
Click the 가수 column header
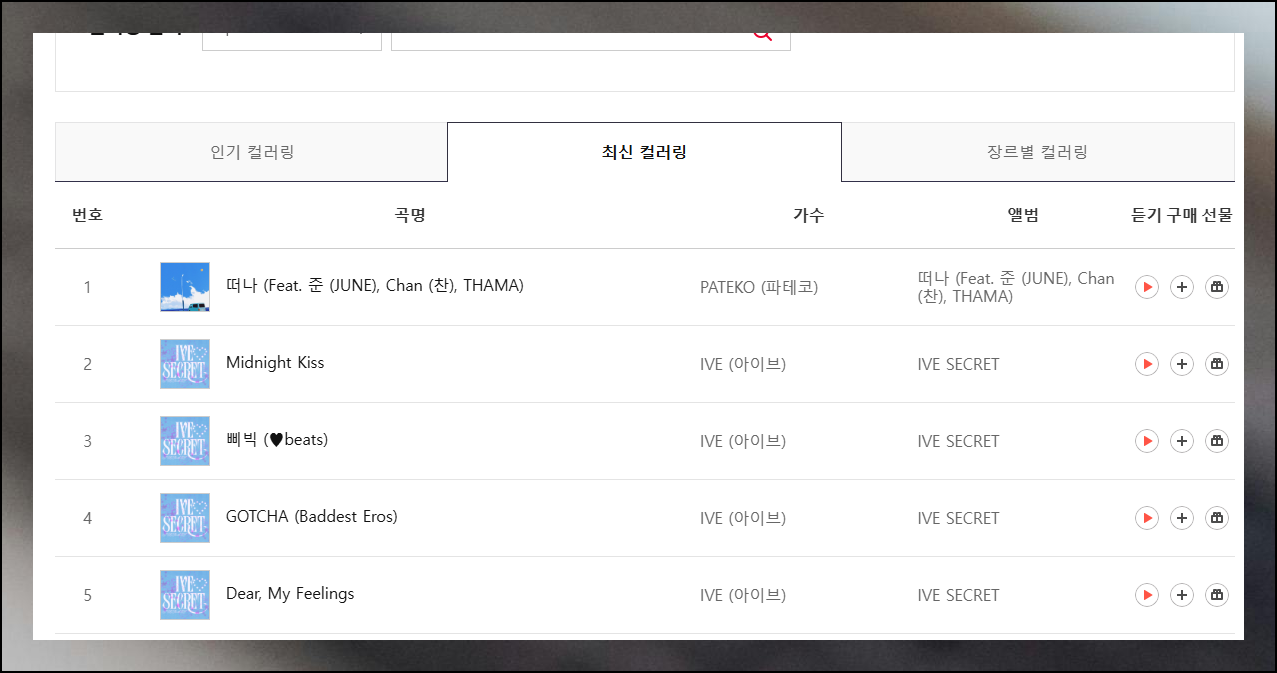808,215
